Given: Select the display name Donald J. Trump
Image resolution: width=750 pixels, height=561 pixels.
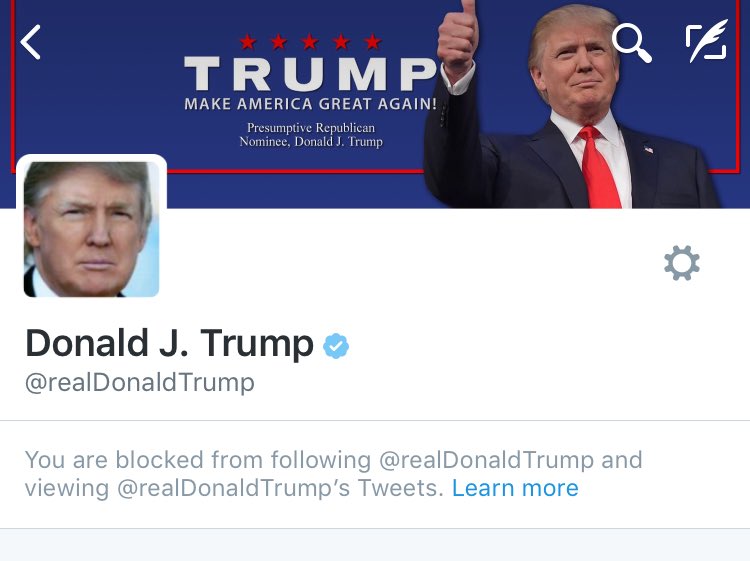Looking at the screenshot, I should pos(169,343).
